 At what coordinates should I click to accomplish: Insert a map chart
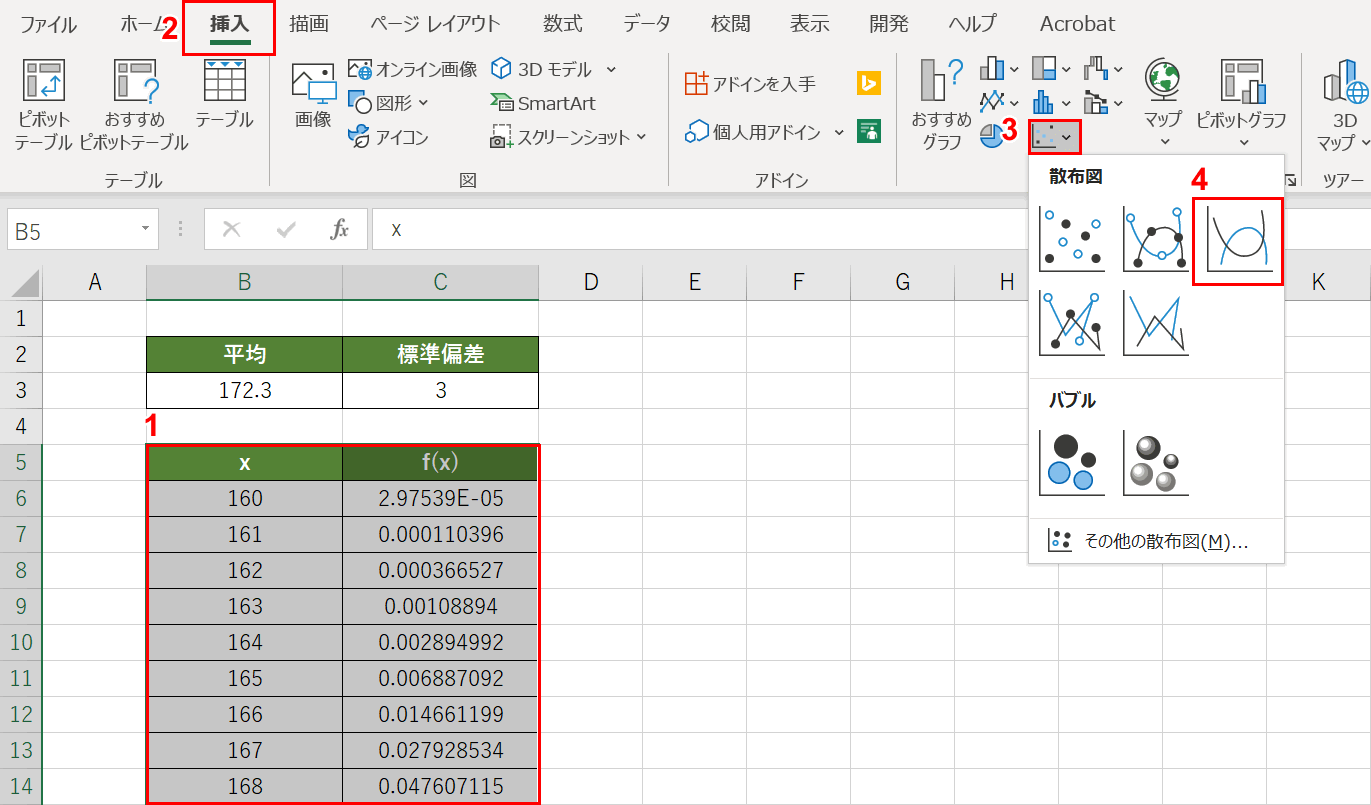pyautogui.click(x=1160, y=97)
